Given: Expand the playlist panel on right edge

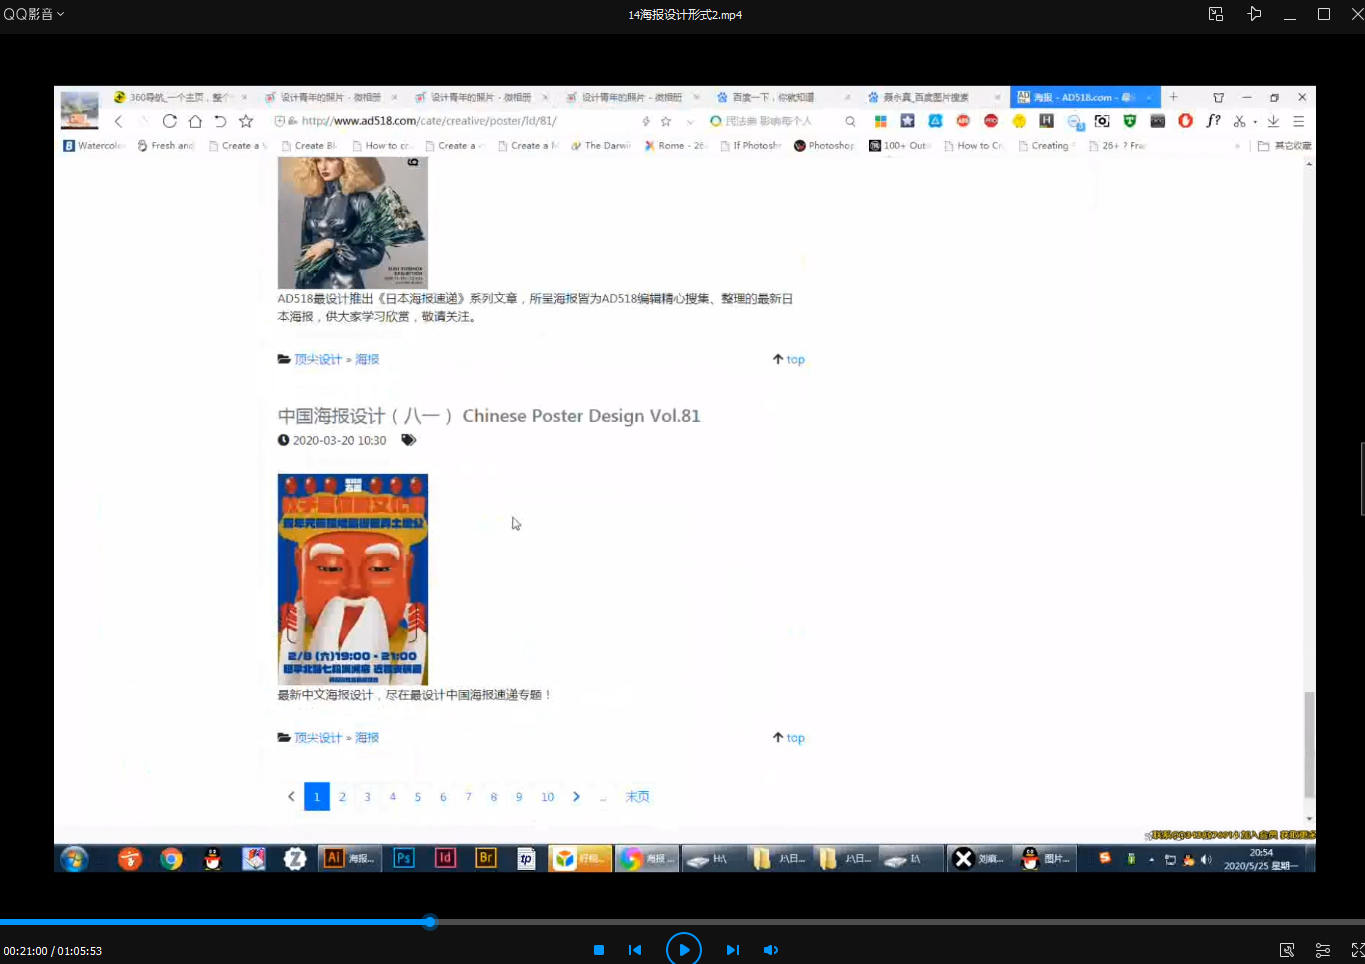Looking at the screenshot, I should (x=1361, y=480).
